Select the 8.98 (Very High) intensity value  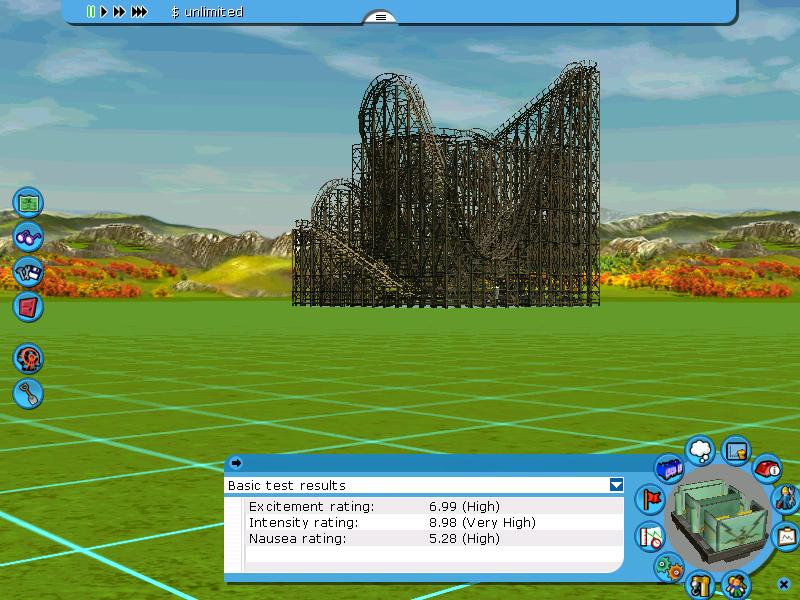pos(482,522)
